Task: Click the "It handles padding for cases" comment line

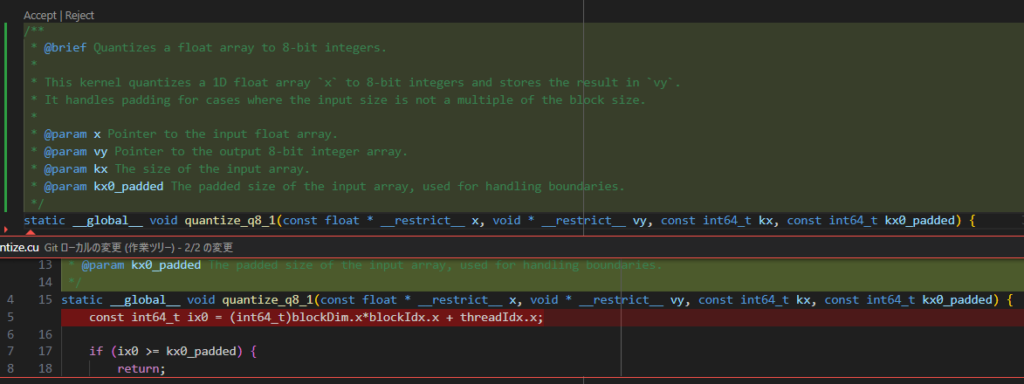Action: pyautogui.click(x=338, y=100)
